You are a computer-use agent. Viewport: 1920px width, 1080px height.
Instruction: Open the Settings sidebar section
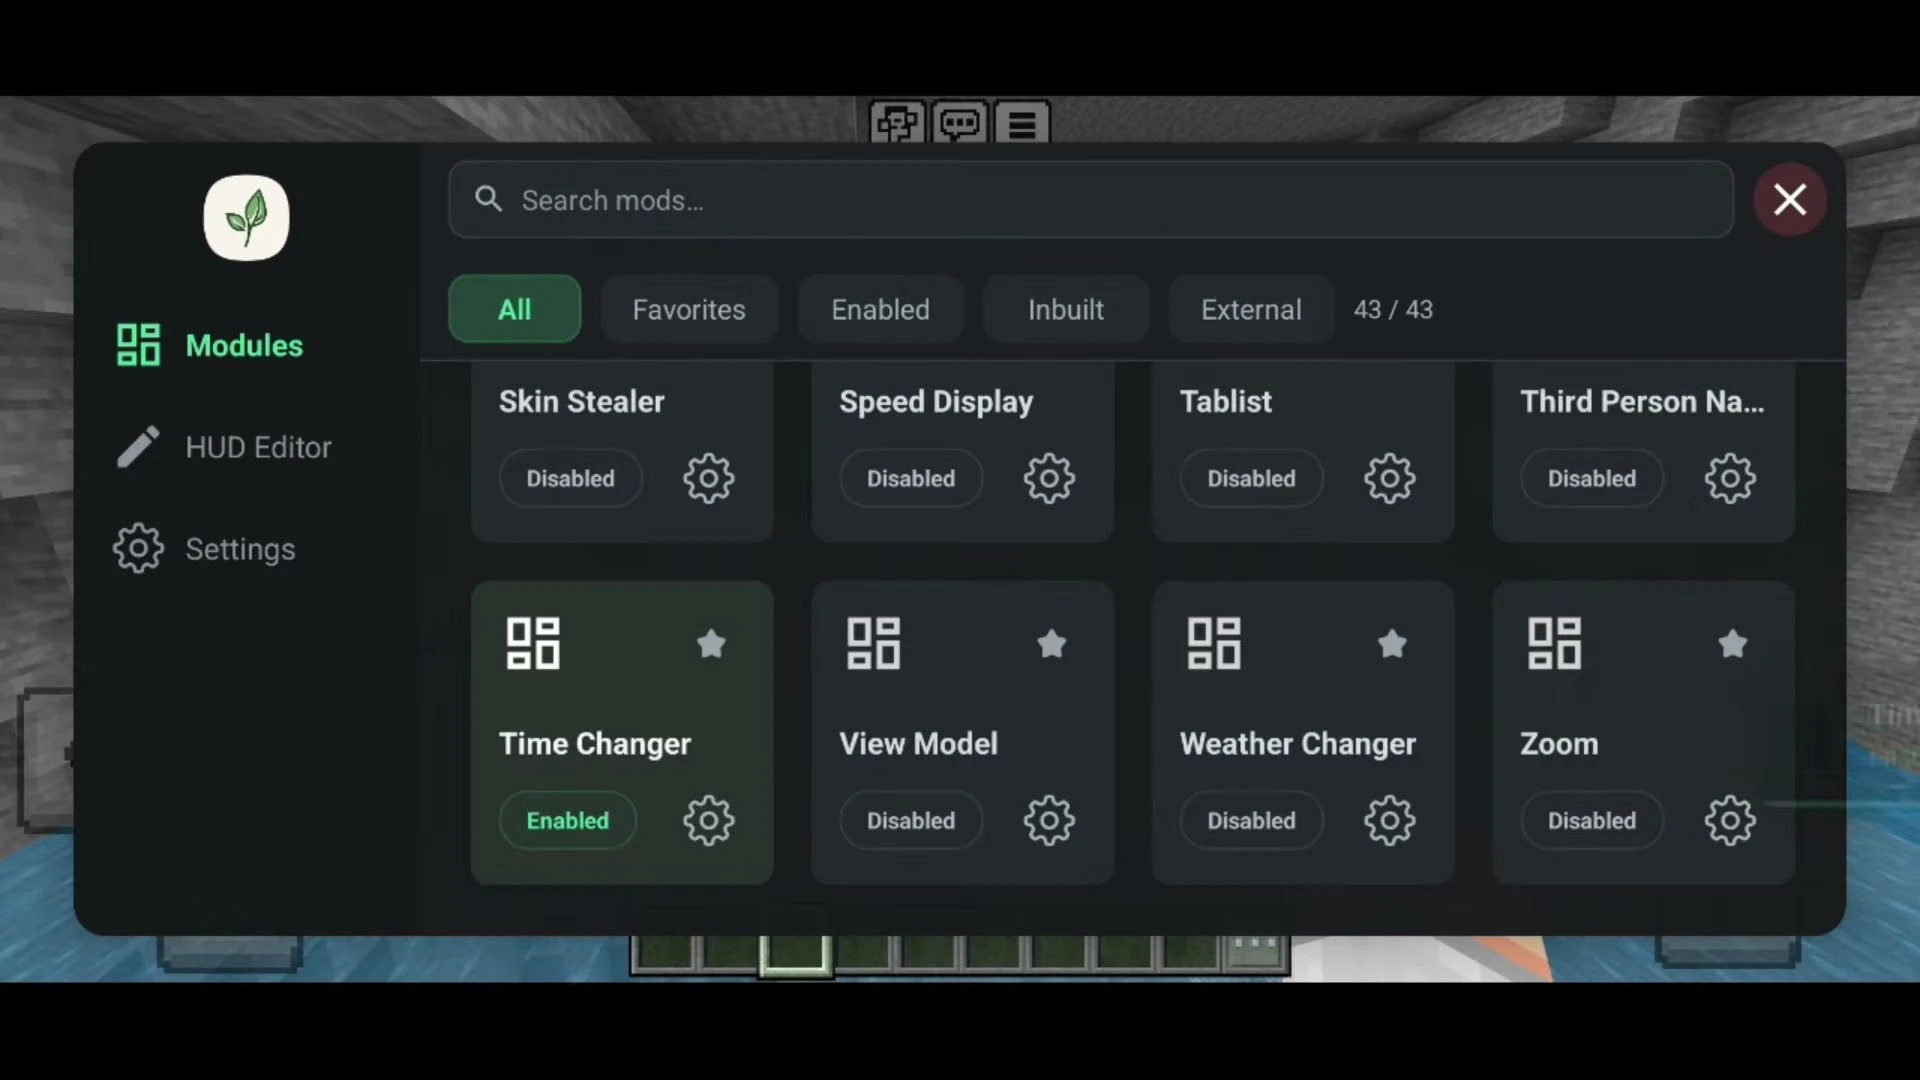coord(205,549)
